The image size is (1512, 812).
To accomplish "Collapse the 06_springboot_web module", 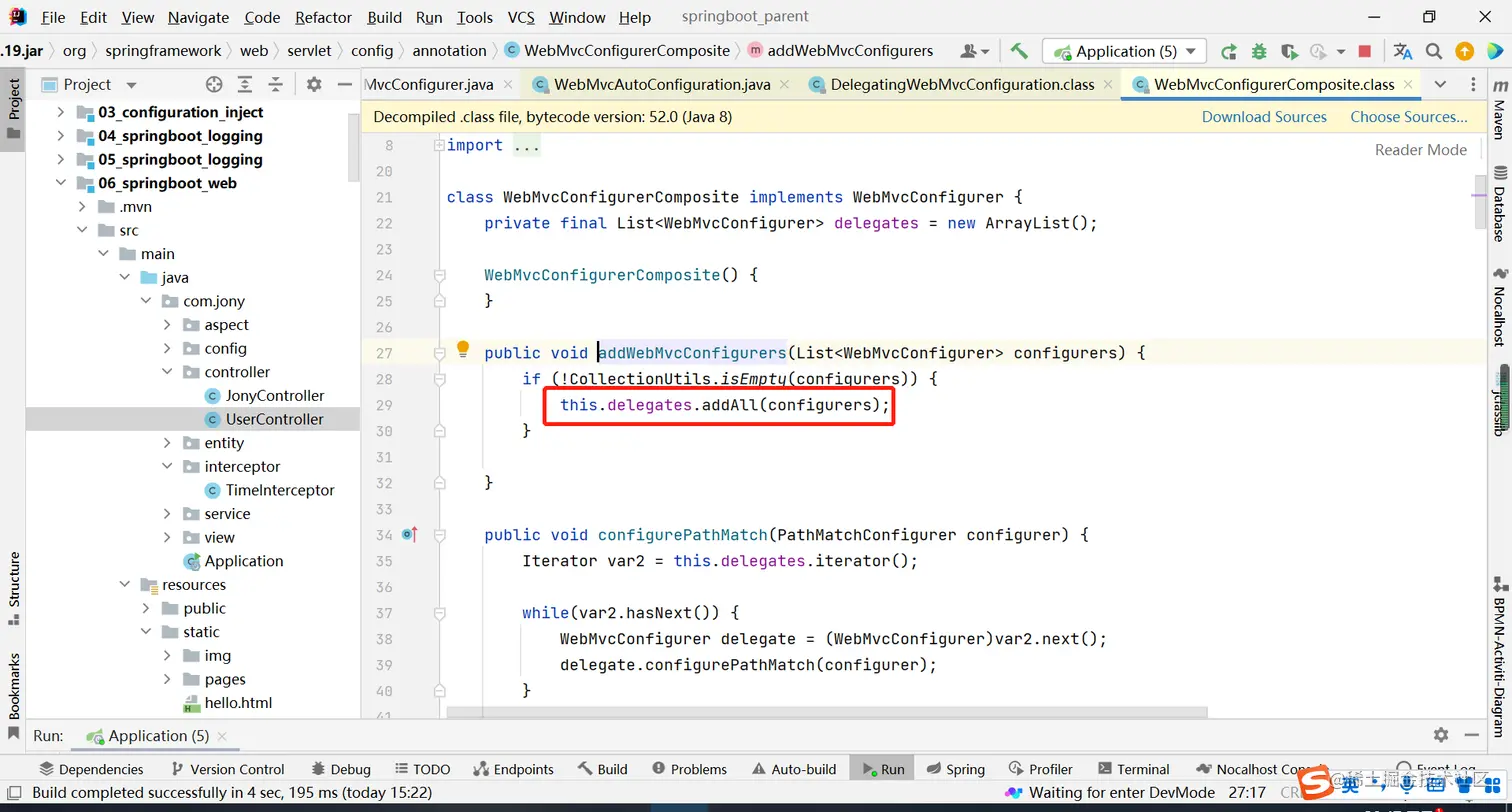I will (61, 183).
